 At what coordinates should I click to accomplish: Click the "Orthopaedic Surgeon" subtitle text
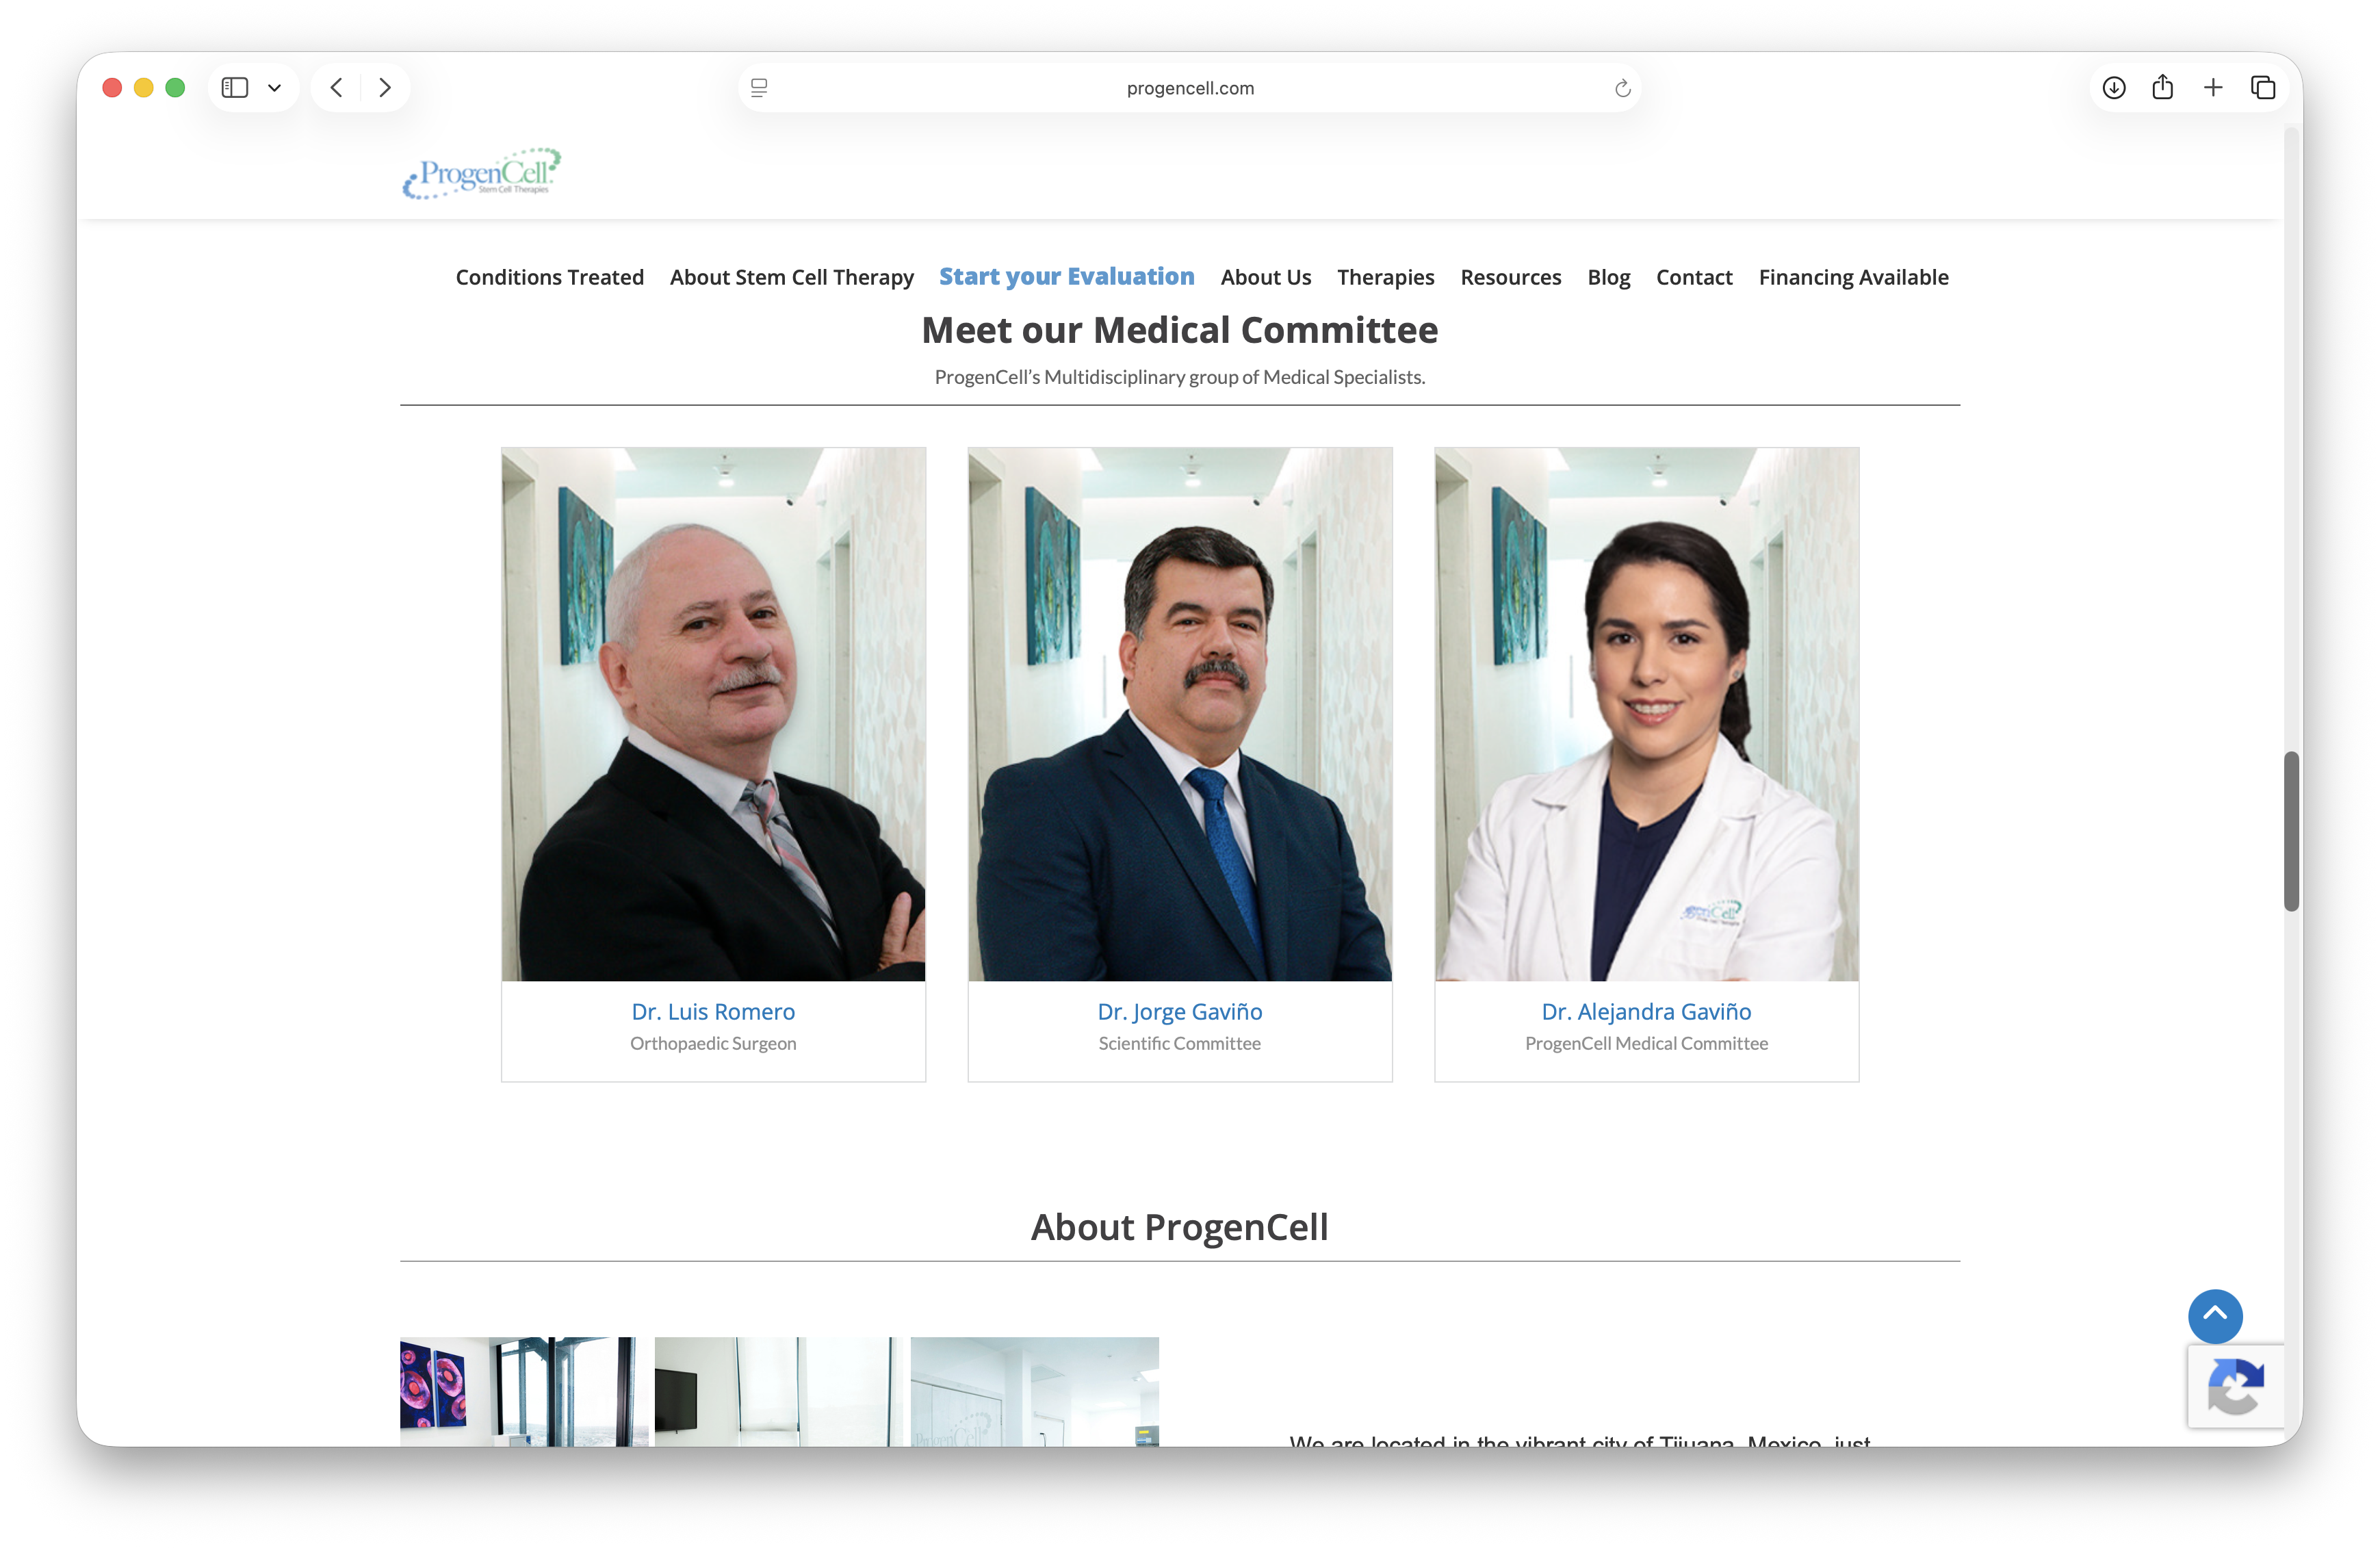point(713,1043)
